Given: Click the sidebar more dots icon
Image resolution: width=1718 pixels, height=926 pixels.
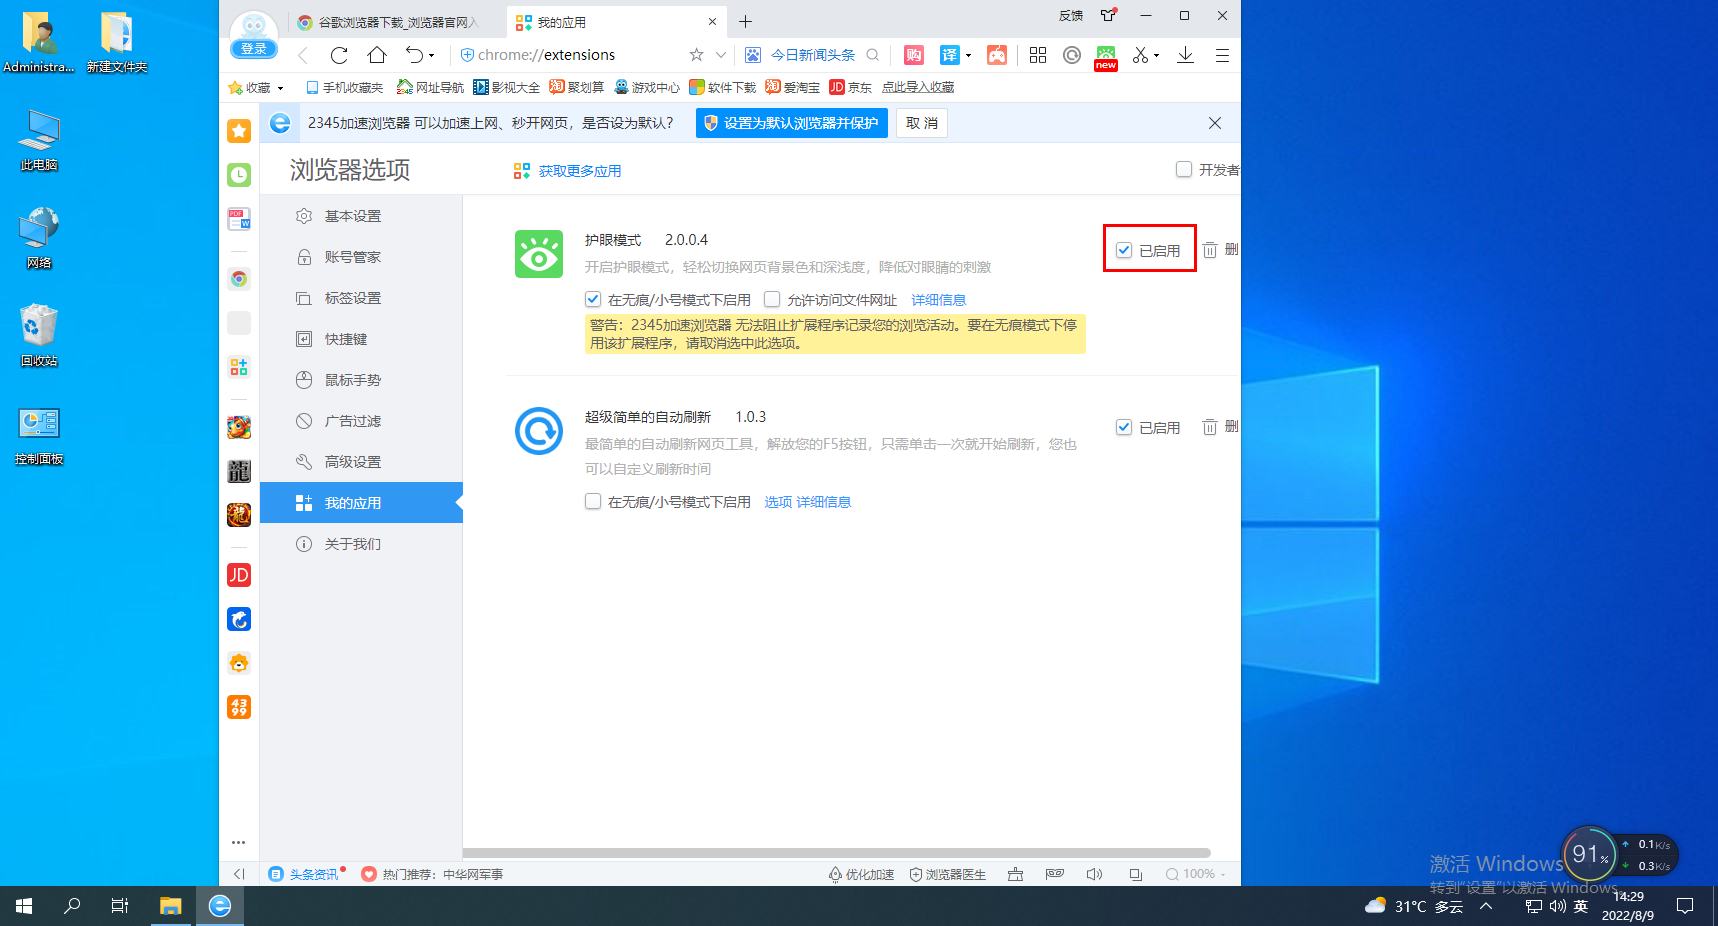Looking at the screenshot, I should (x=239, y=842).
